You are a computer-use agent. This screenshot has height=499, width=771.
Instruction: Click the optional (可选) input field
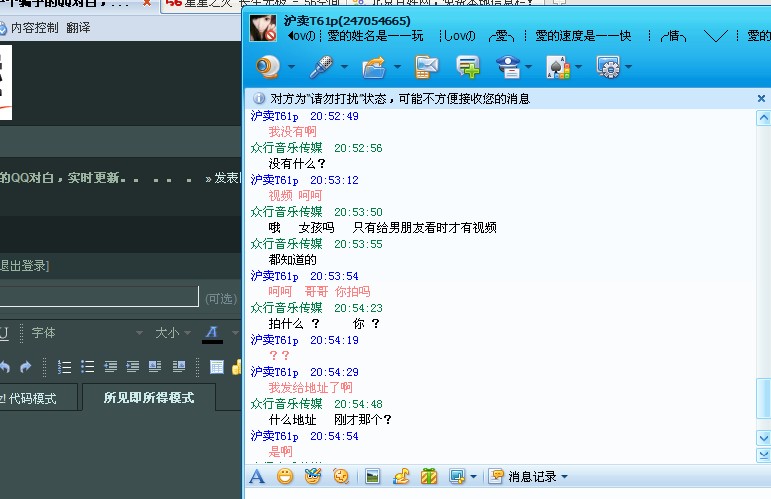click(x=99, y=296)
